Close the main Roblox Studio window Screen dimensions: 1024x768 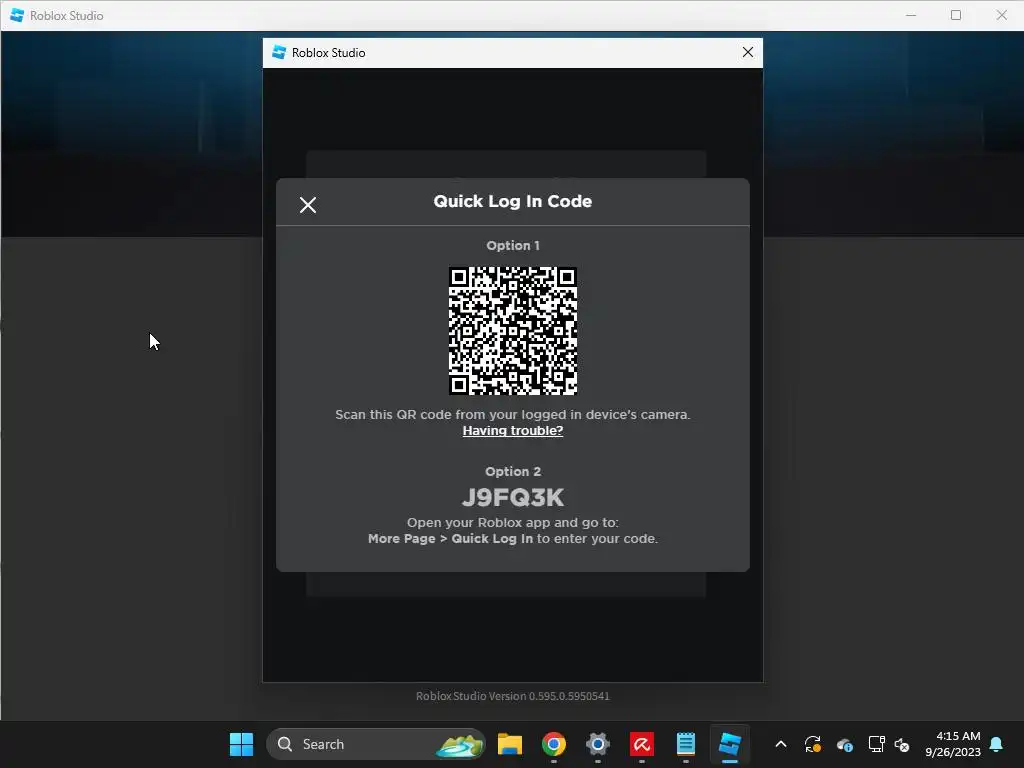tap(1001, 15)
